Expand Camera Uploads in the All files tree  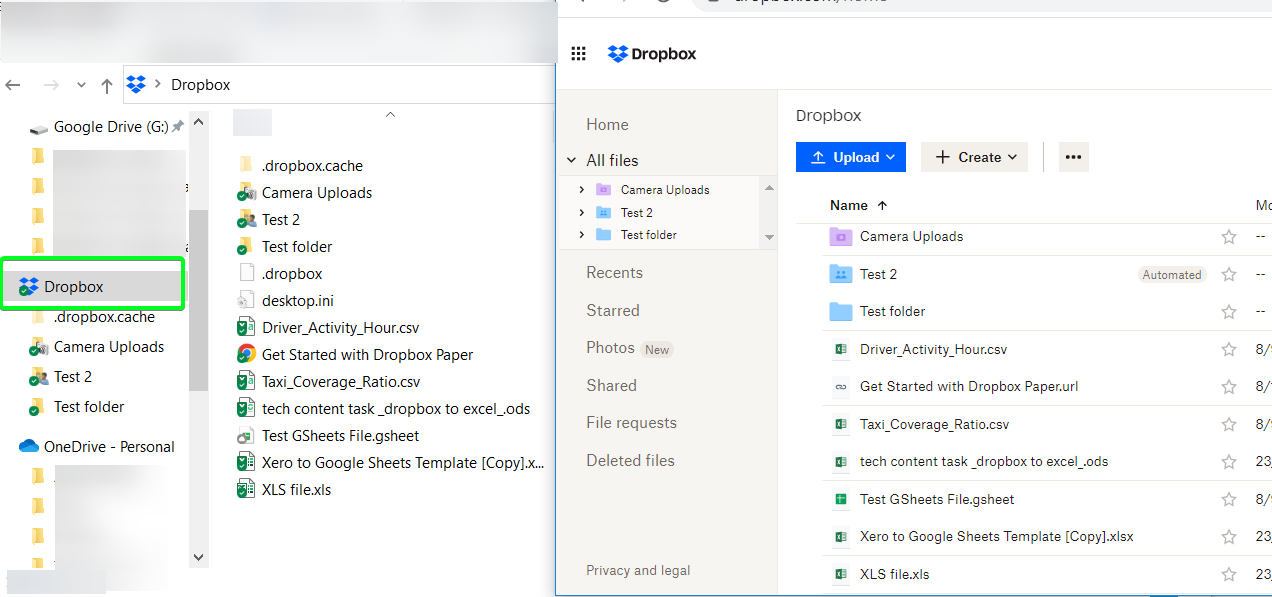click(x=584, y=189)
